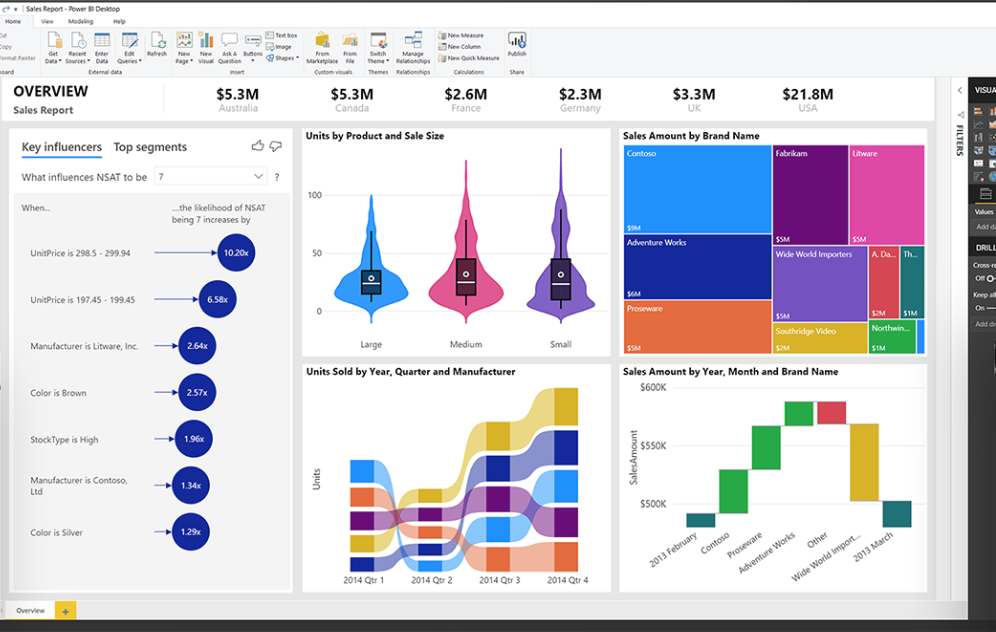Switch to Key influencers tab
996x632 pixels.
[62, 147]
